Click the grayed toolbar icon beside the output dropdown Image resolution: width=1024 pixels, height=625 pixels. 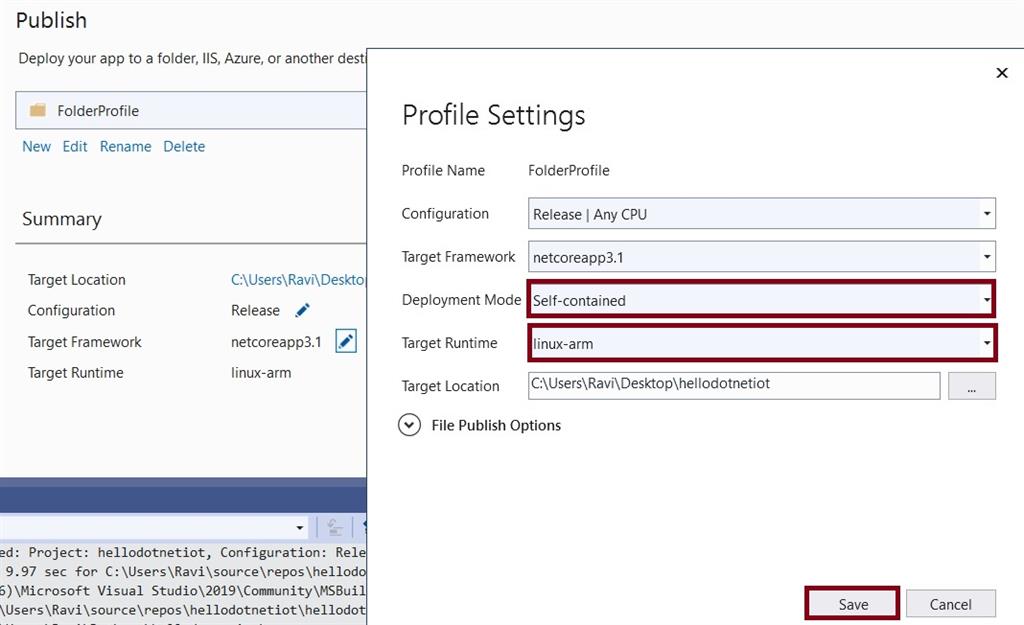click(336, 527)
